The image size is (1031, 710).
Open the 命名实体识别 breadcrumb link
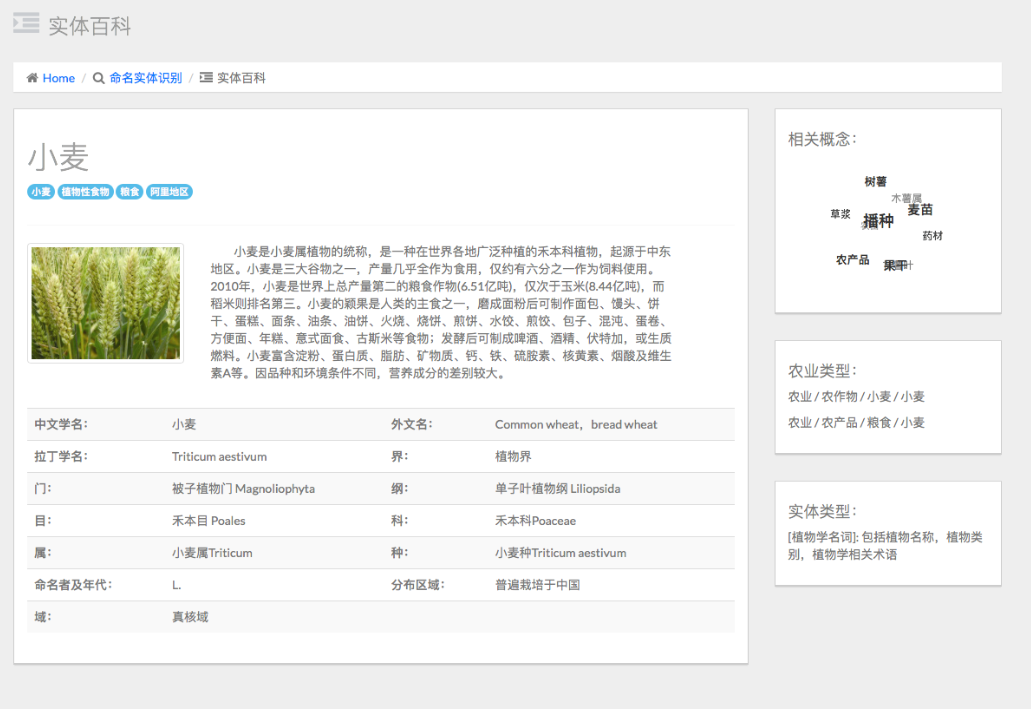(145, 77)
